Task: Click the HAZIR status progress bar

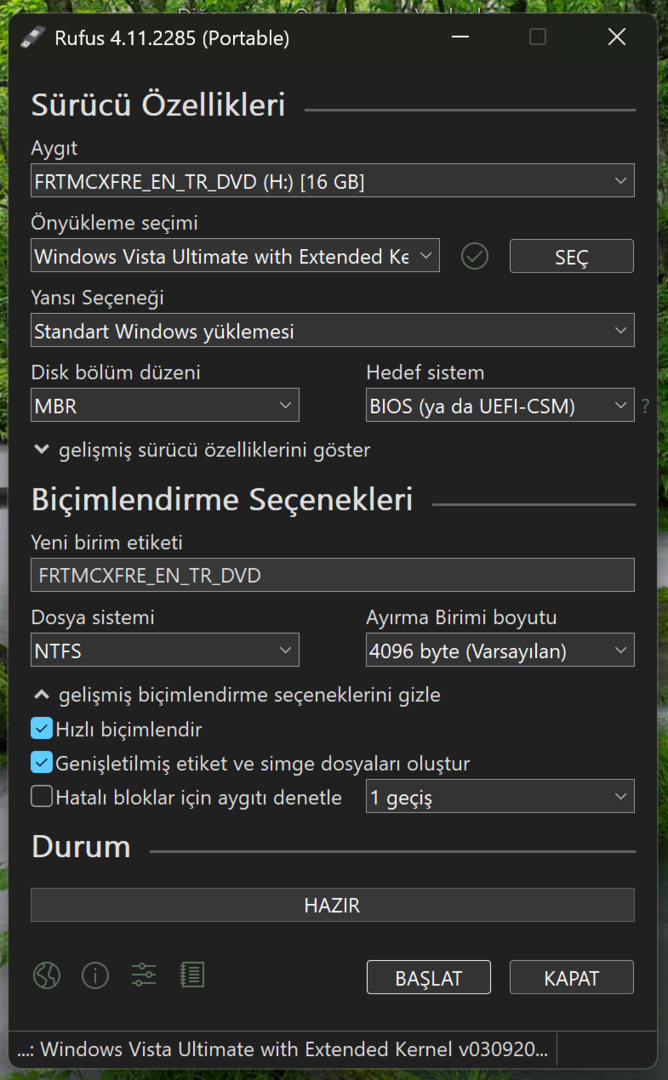Action: pos(333,905)
